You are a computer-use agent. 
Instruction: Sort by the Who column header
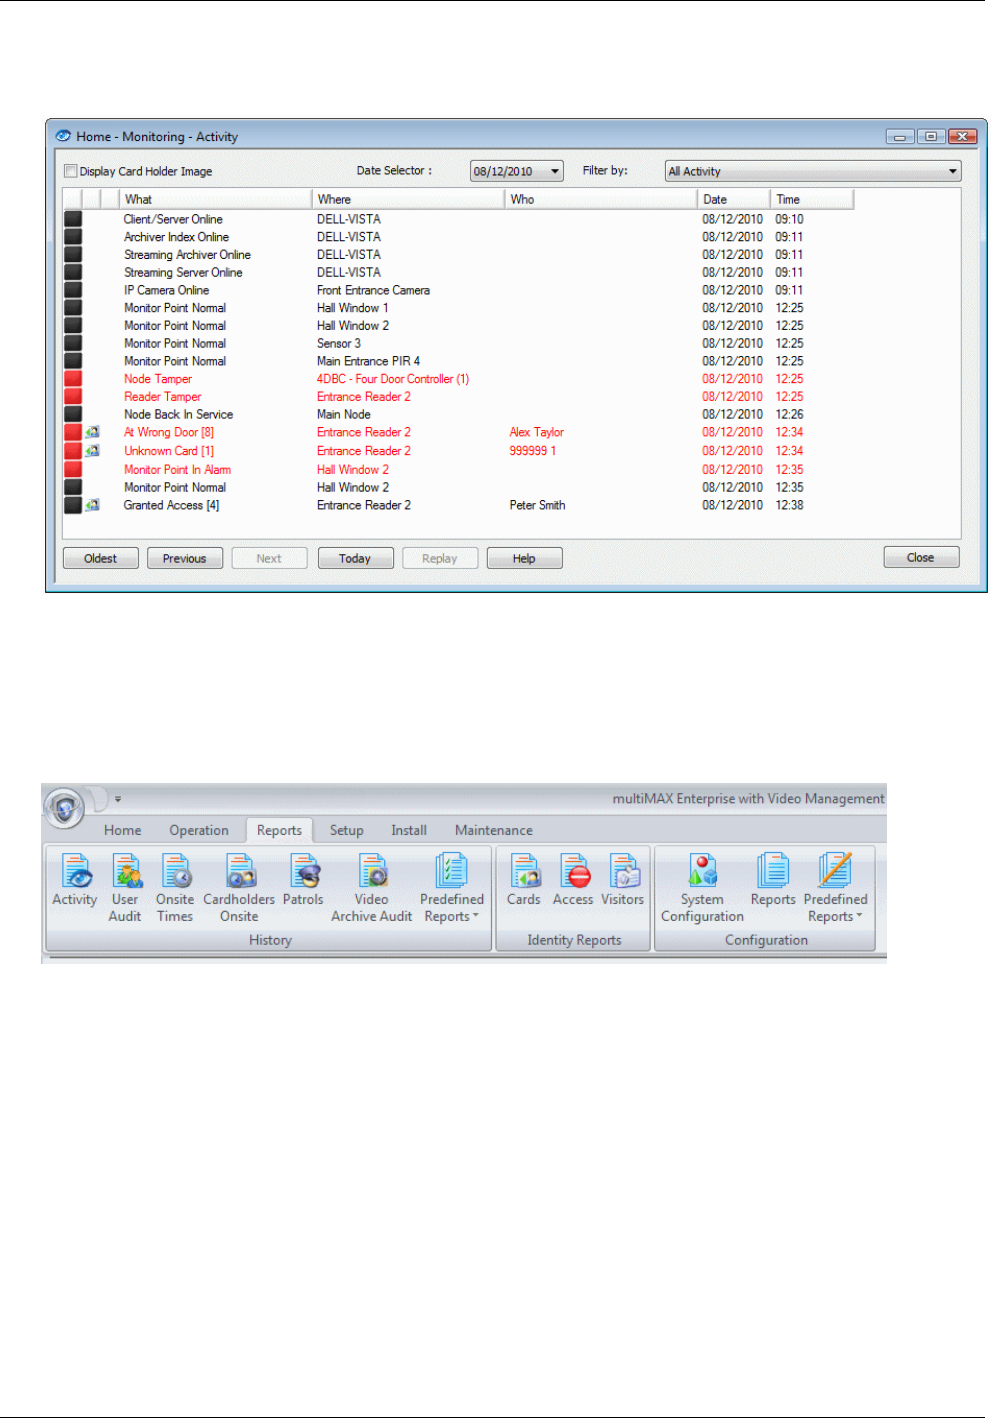601,199
